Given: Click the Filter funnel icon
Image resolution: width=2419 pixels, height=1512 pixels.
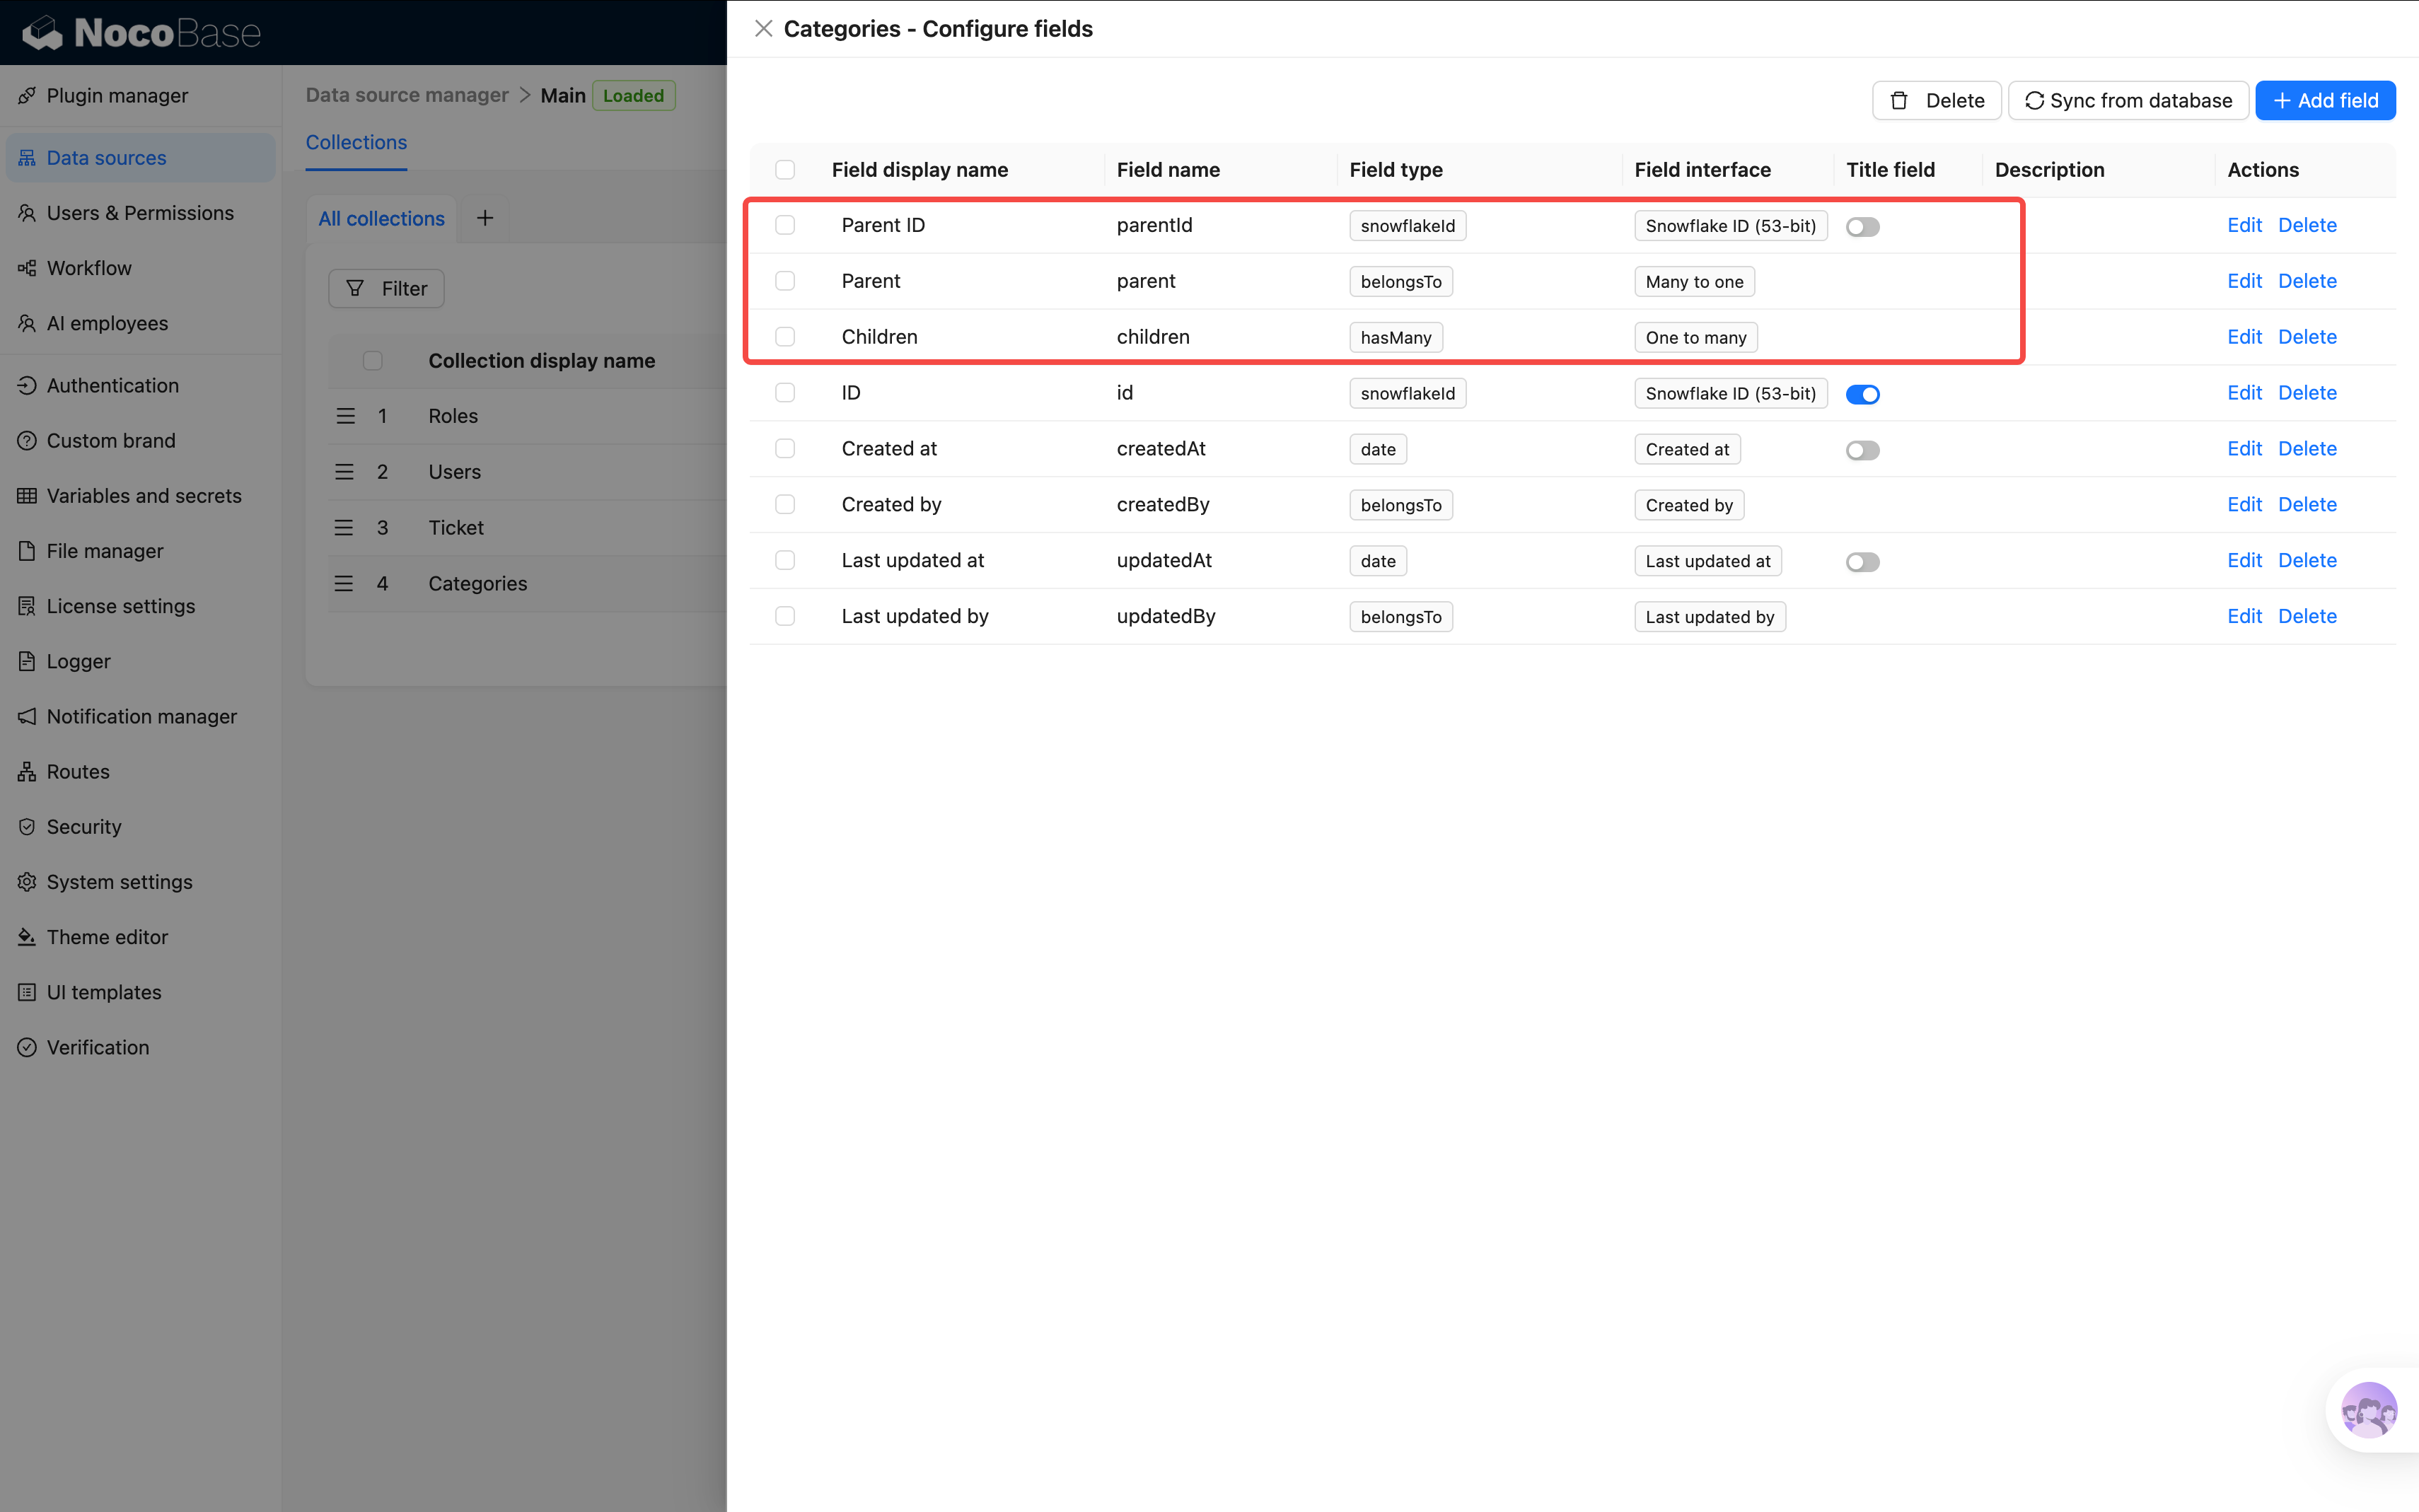Looking at the screenshot, I should [355, 289].
